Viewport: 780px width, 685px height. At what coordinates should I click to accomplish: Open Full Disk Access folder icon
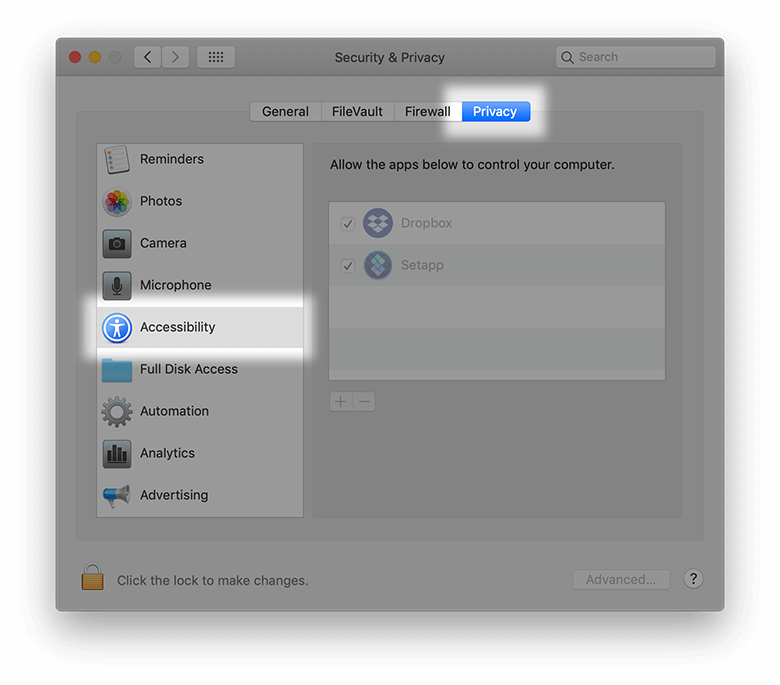coord(117,370)
